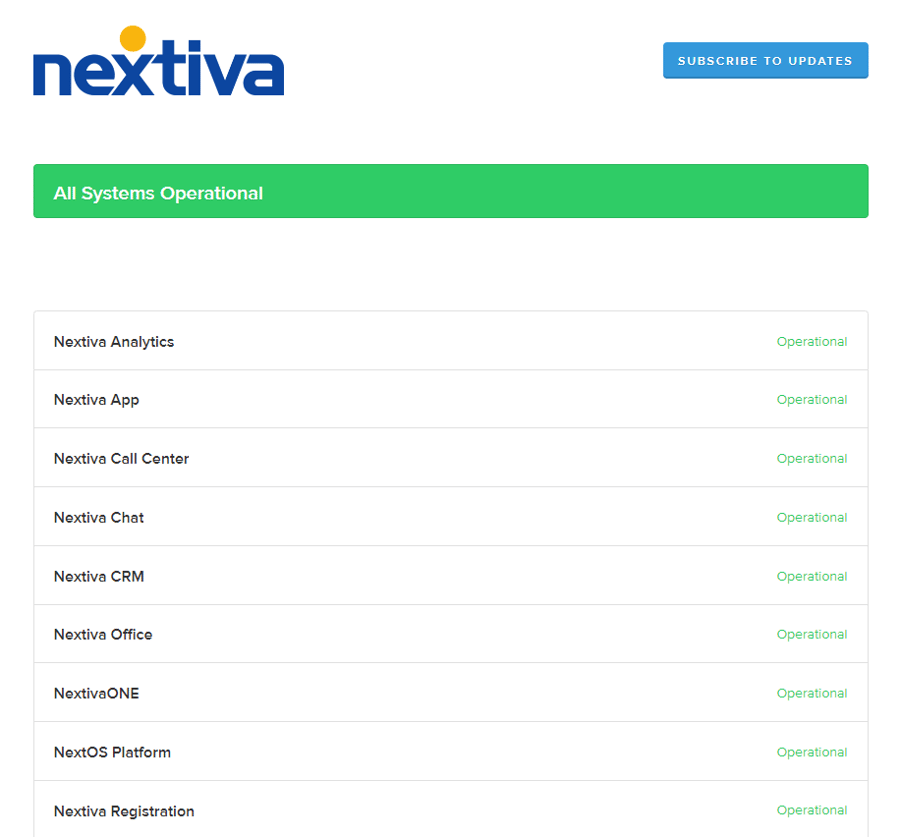The width and height of the screenshot is (900, 837).
Task: Select the Nextiva Analytics row
Action: pyautogui.click(x=113, y=341)
